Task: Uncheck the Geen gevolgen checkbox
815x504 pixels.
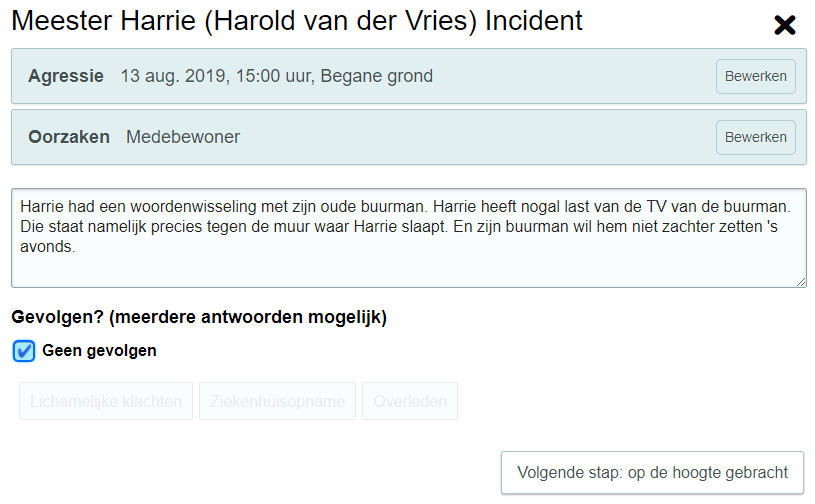Action: coord(25,351)
